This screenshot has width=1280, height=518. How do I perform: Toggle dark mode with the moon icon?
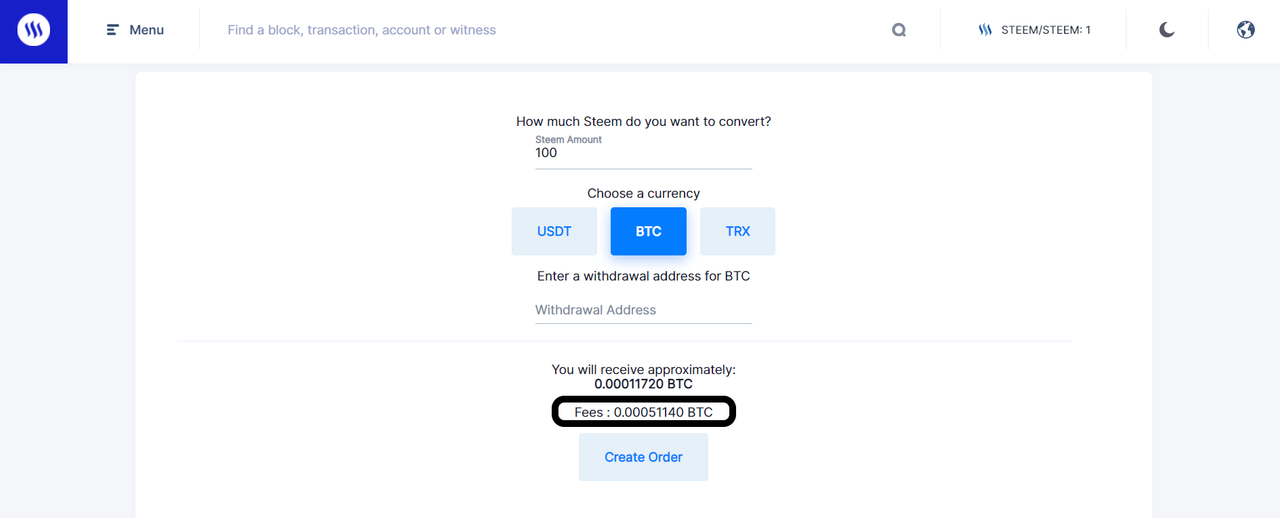click(1167, 30)
